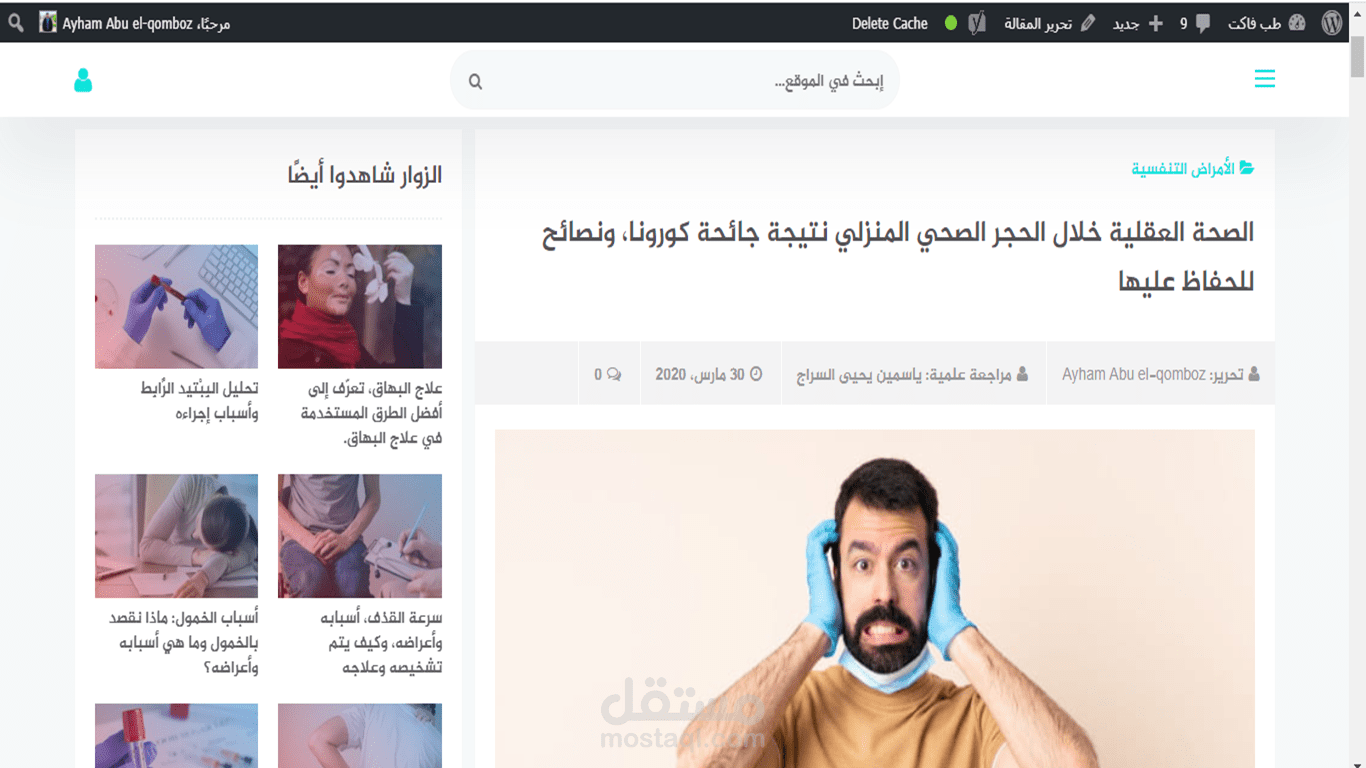Open thumbnail for أسباب الخمول article
This screenshot has width=1366, height=768.
point(176,536)
